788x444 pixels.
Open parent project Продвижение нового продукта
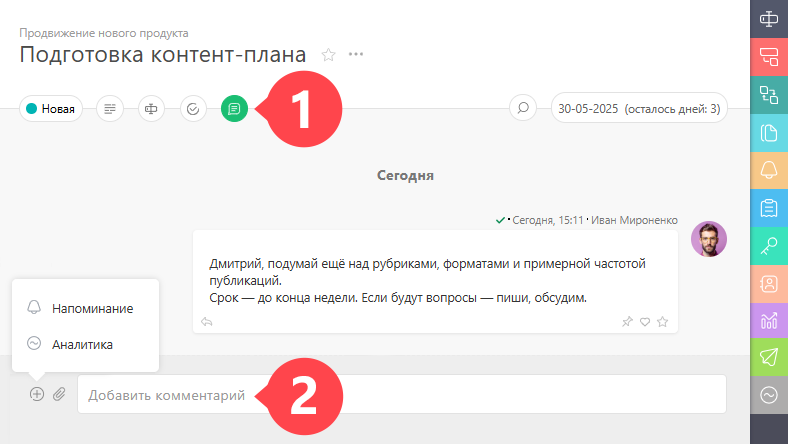point(104,33)
